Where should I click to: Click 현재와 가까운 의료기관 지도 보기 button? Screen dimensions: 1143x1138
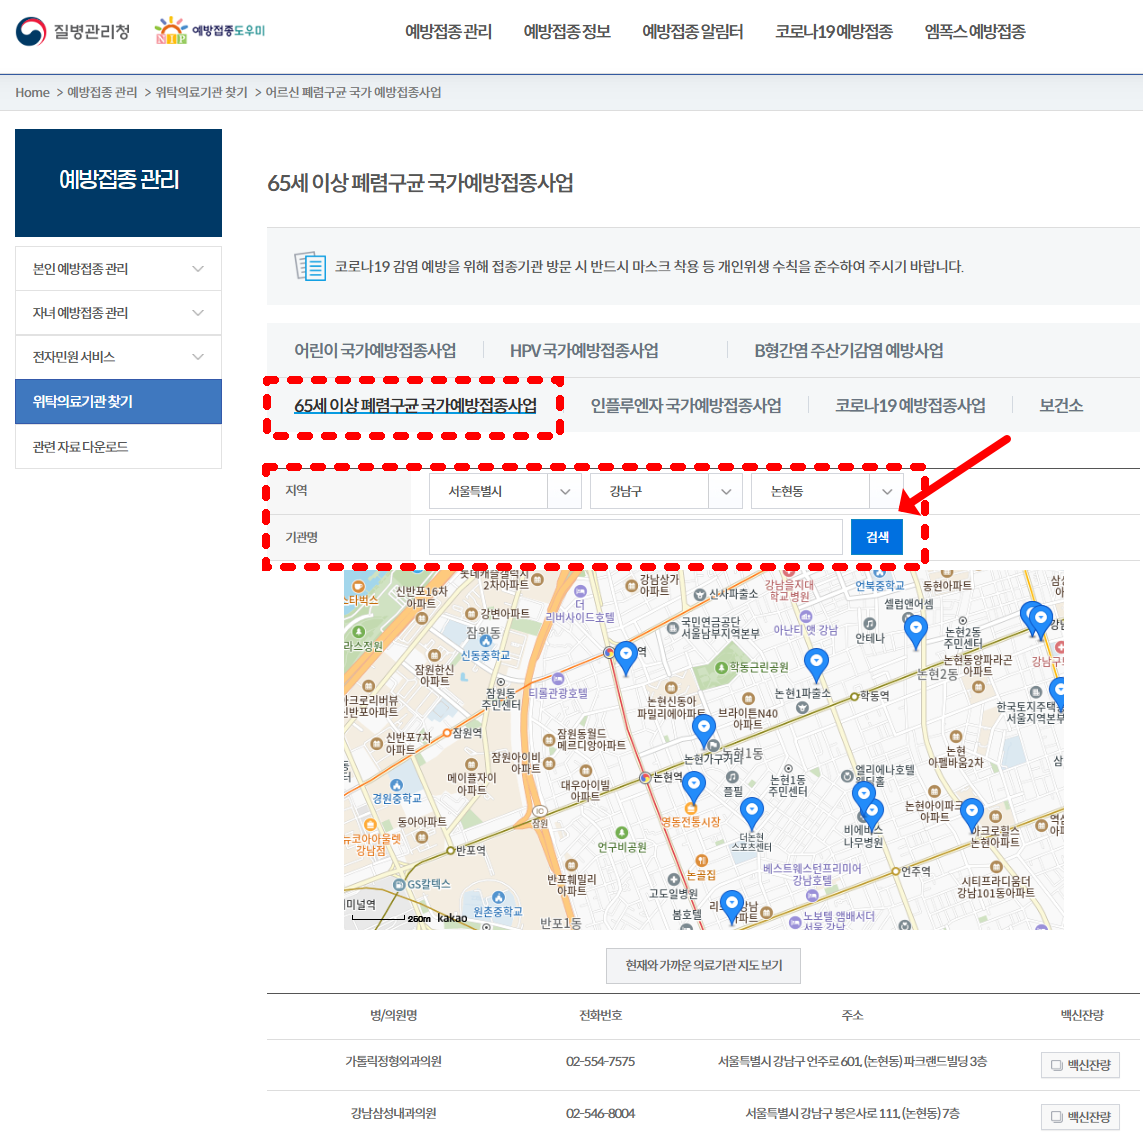703,966
